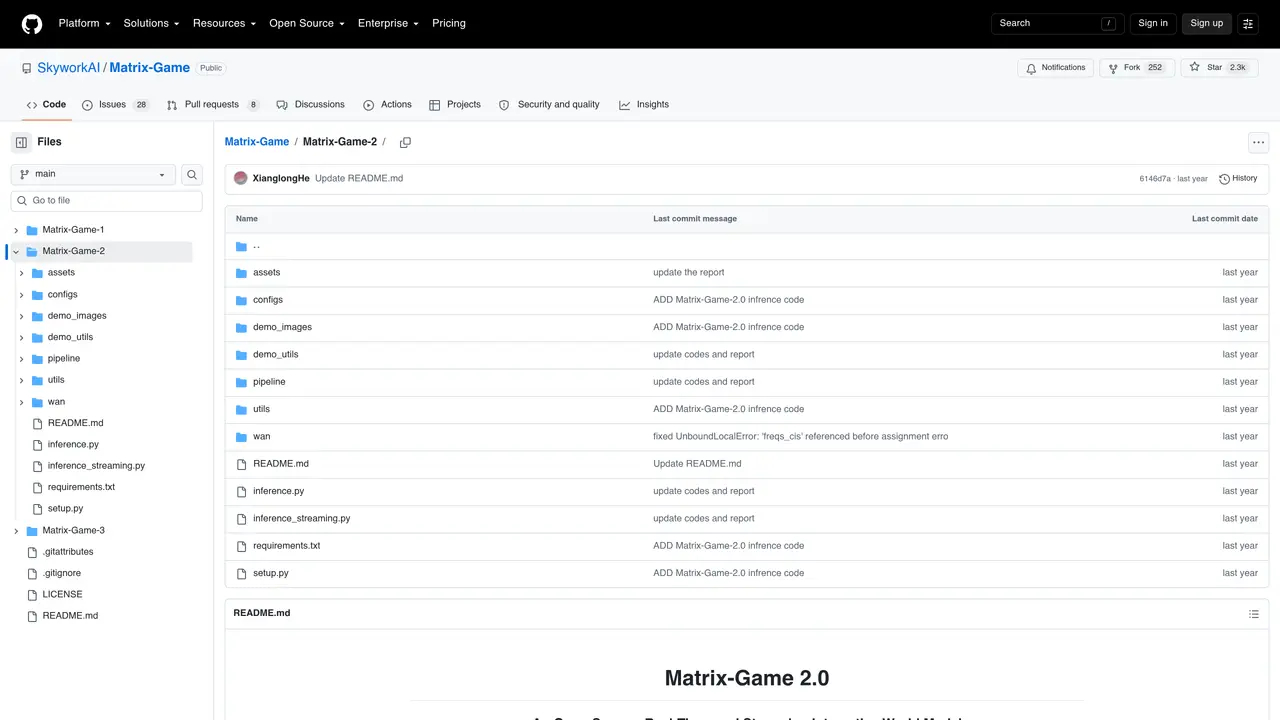The width and height of the screenshot is (1280, 720).
Task: Click the assets folder icon in table
Action: tap(241, 273)
